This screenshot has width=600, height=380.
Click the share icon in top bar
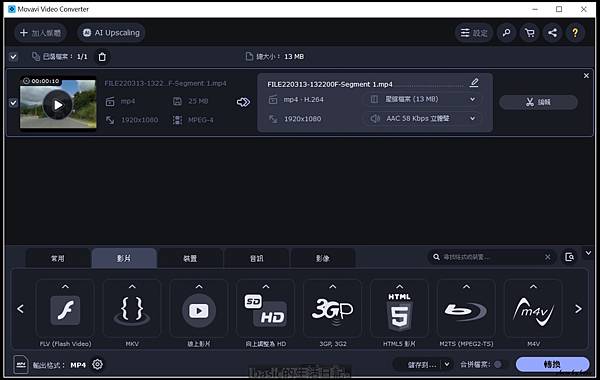tap(552, 33)
